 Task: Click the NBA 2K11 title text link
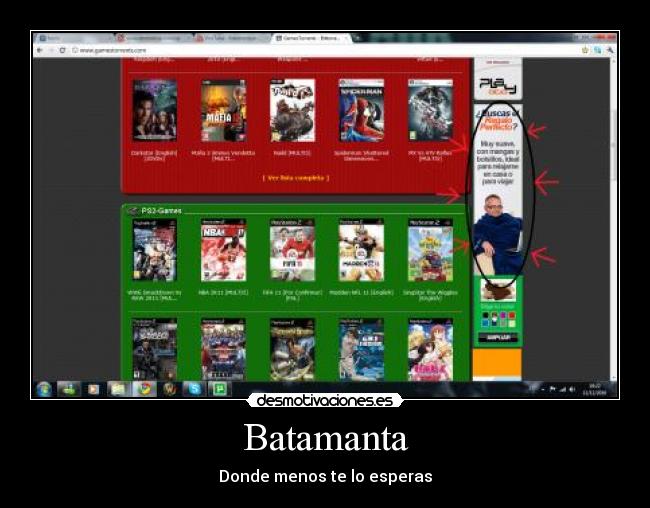pos(223,292)
